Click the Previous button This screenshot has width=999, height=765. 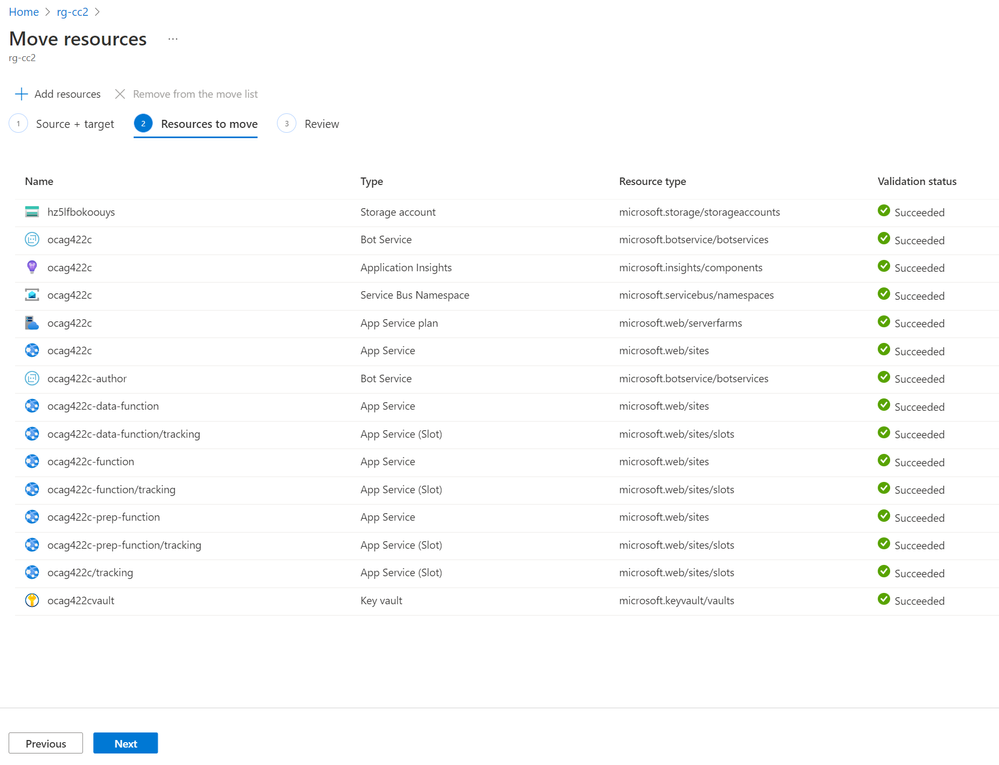click(x=46, y=743)
